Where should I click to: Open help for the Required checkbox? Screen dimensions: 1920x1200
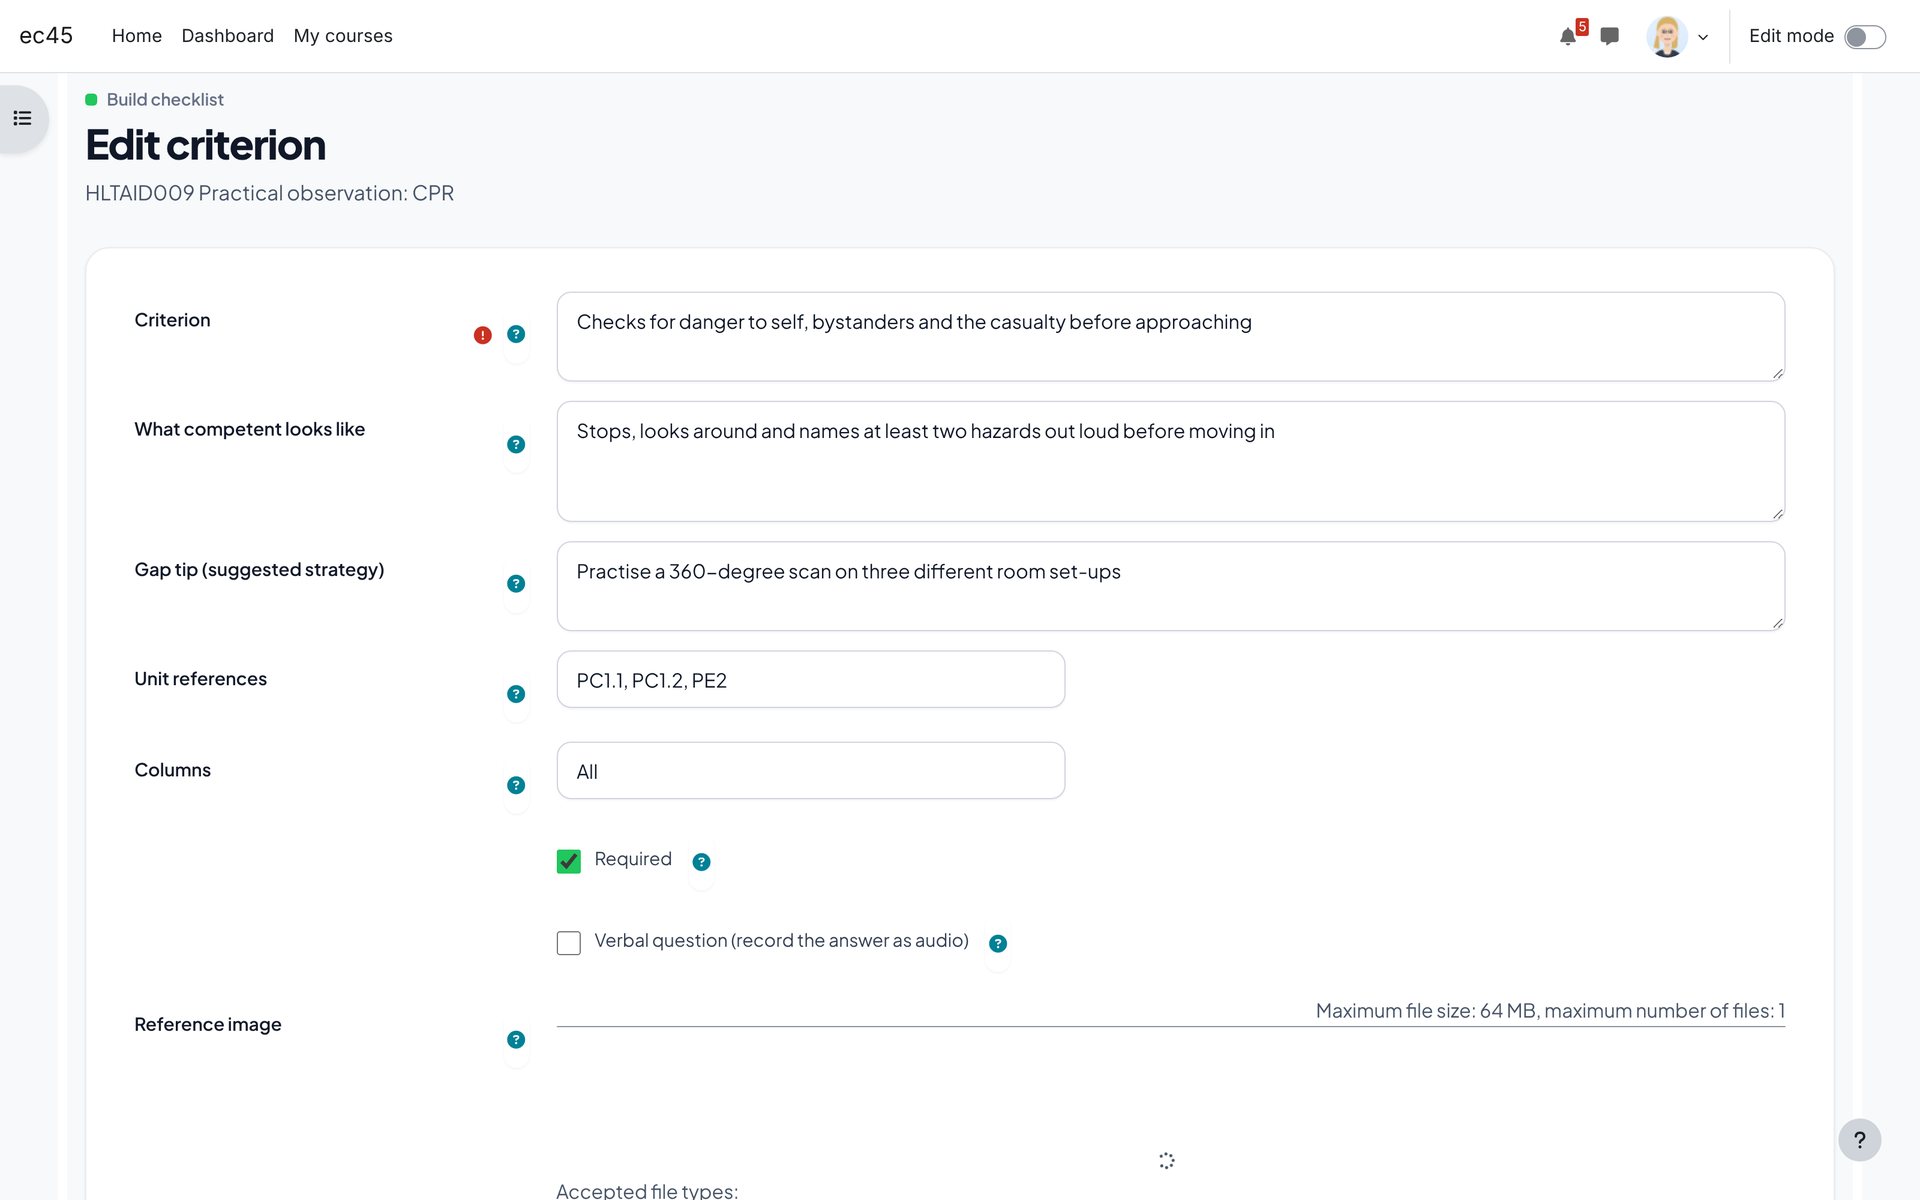(701, 862)
